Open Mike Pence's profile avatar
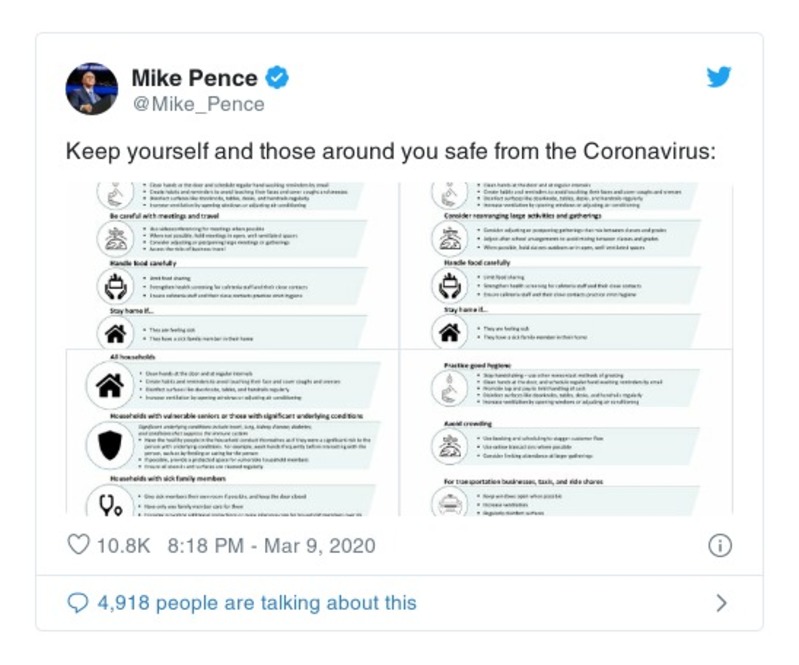 point(92,89)
